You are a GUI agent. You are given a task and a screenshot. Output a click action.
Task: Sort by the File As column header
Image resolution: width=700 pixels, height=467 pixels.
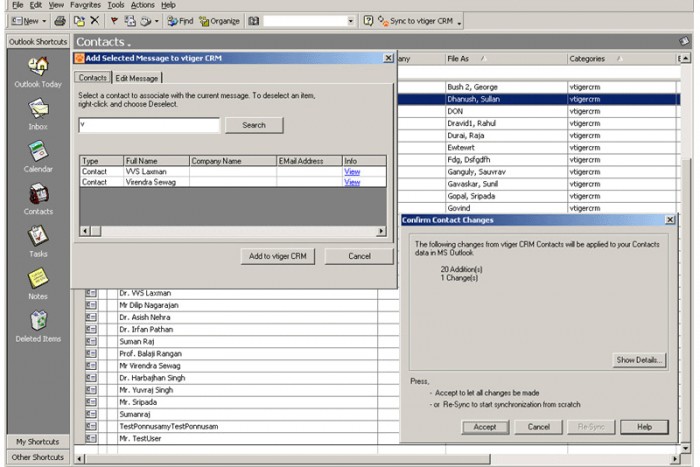506,58
